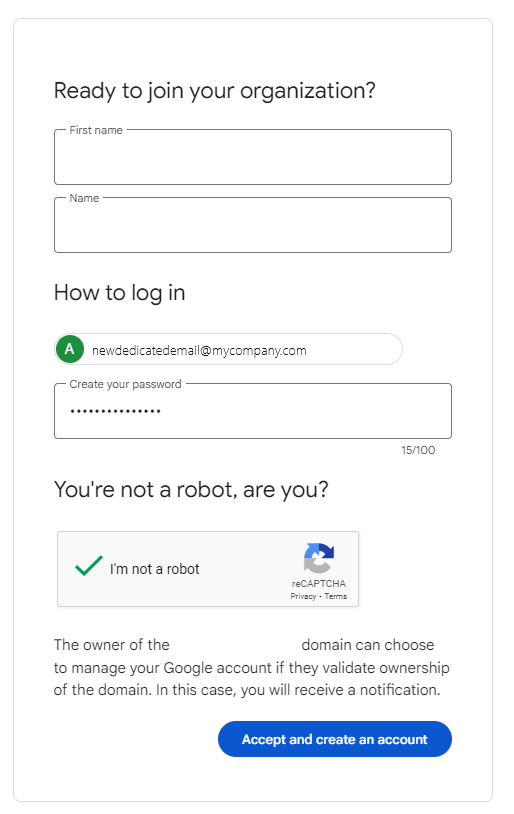Click Accept and create an account
This screenshot has width=514, height=814.
(335, 739)
